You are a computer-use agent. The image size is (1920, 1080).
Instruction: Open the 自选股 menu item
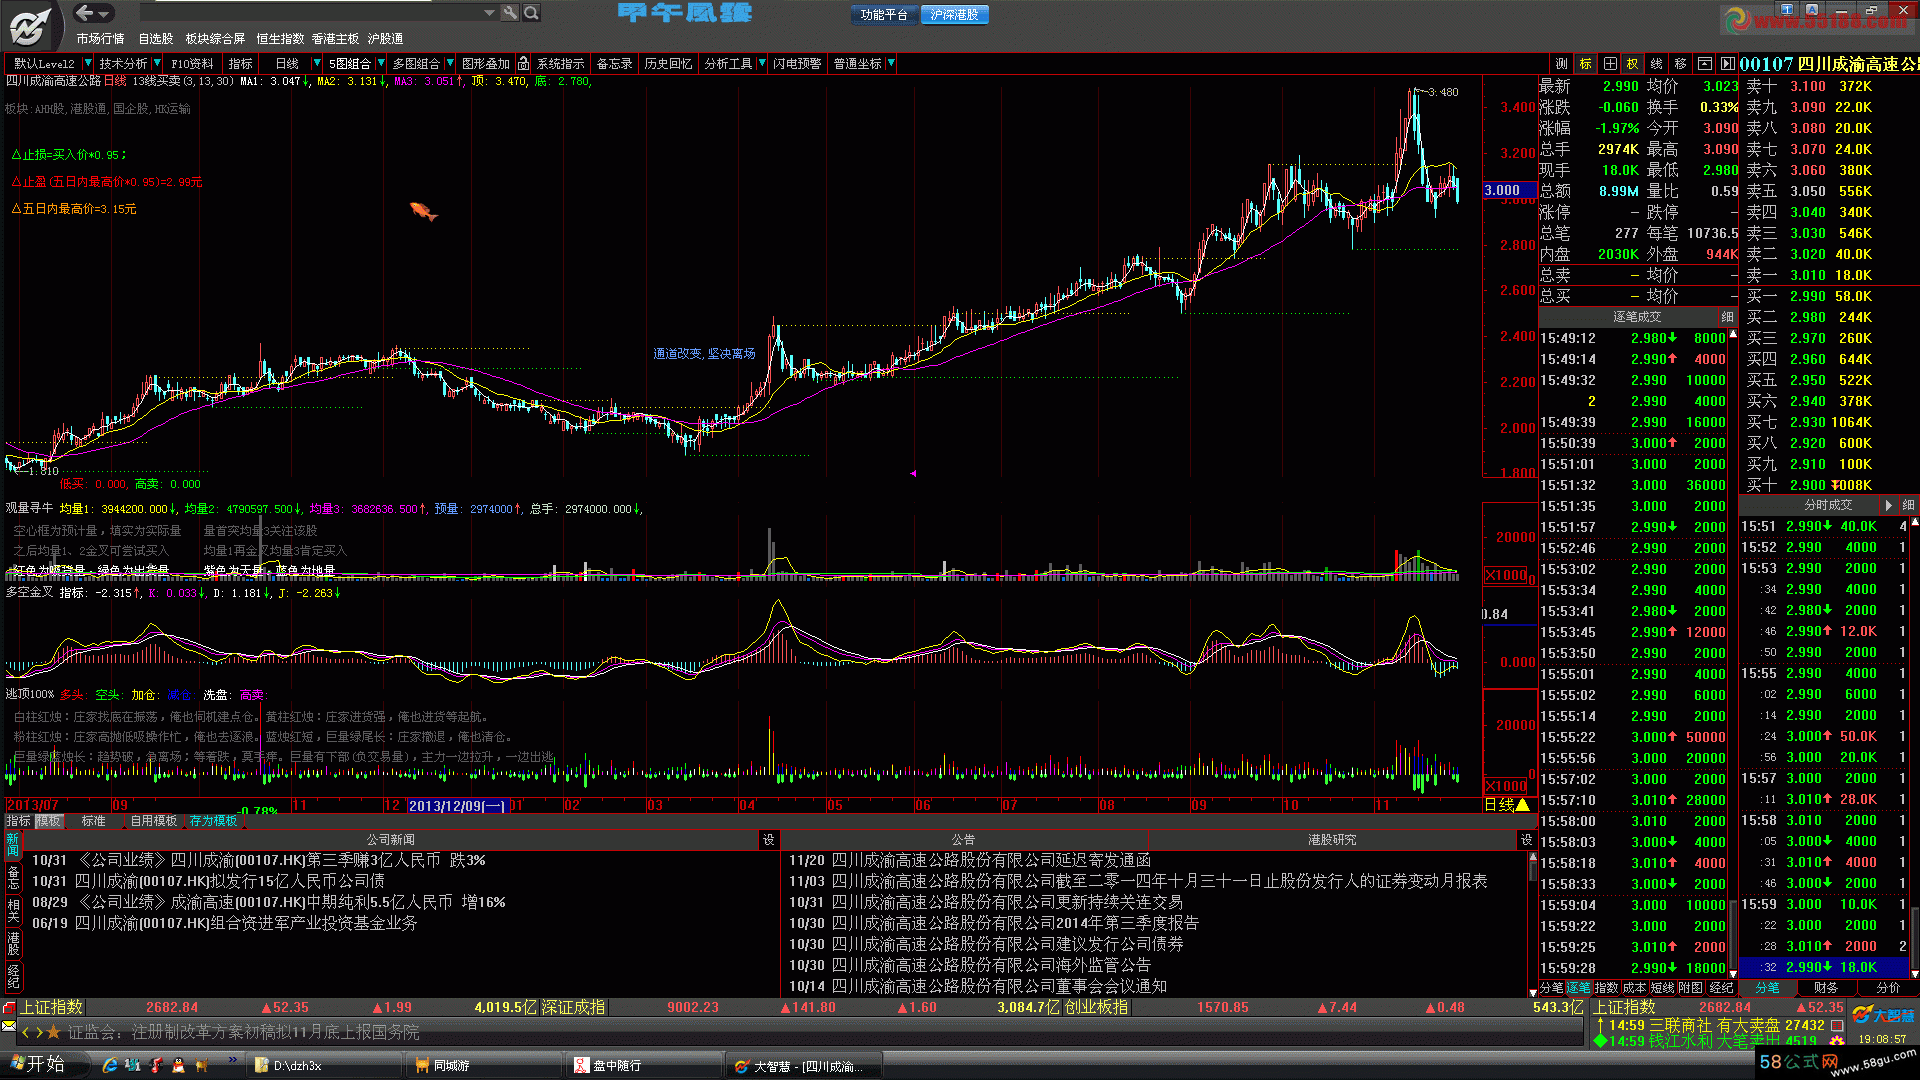tap(155, 38)
